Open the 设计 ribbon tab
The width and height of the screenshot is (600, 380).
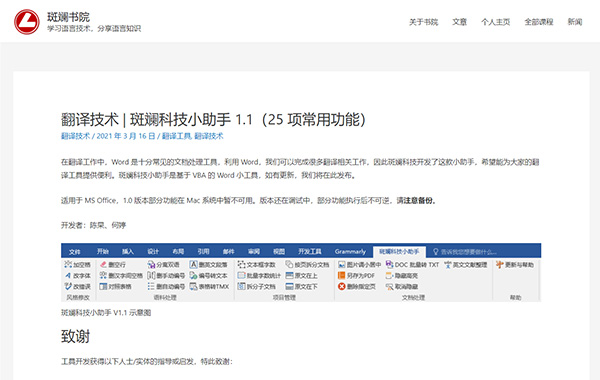(153, 251)
